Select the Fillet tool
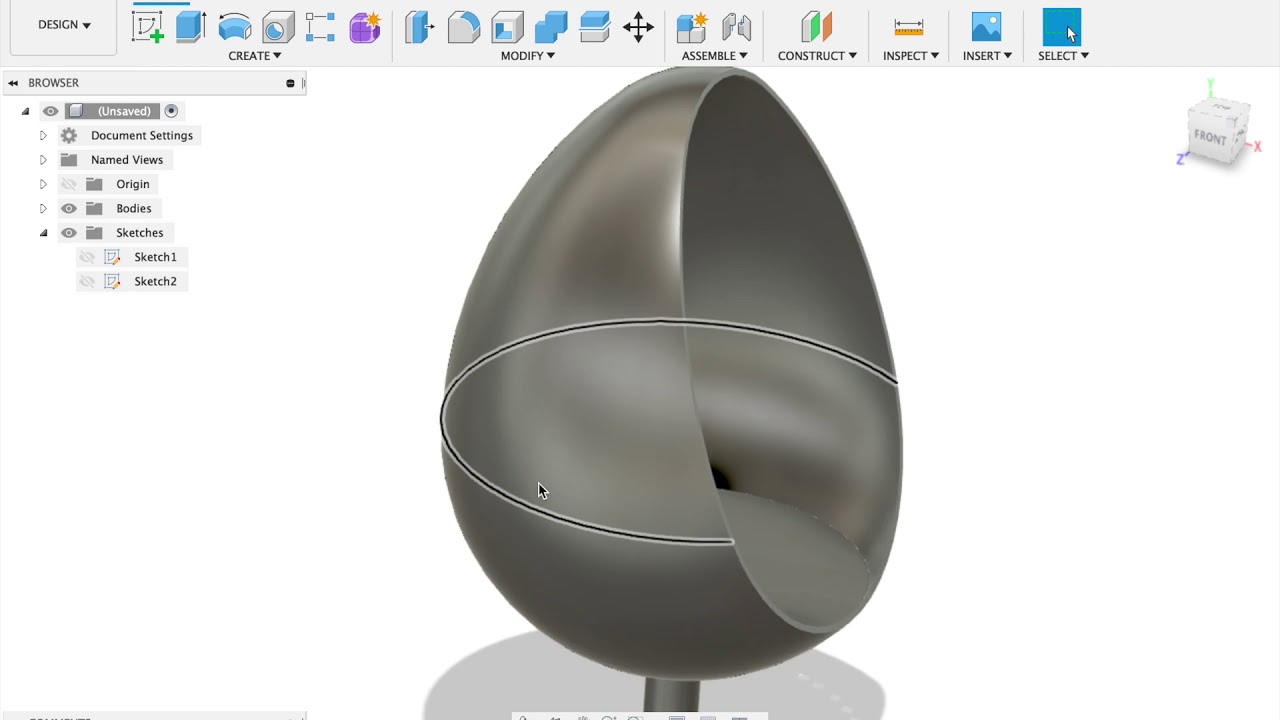Image resolution: width=1280 pixels, height=720 pixels. (x=463, y=27)
